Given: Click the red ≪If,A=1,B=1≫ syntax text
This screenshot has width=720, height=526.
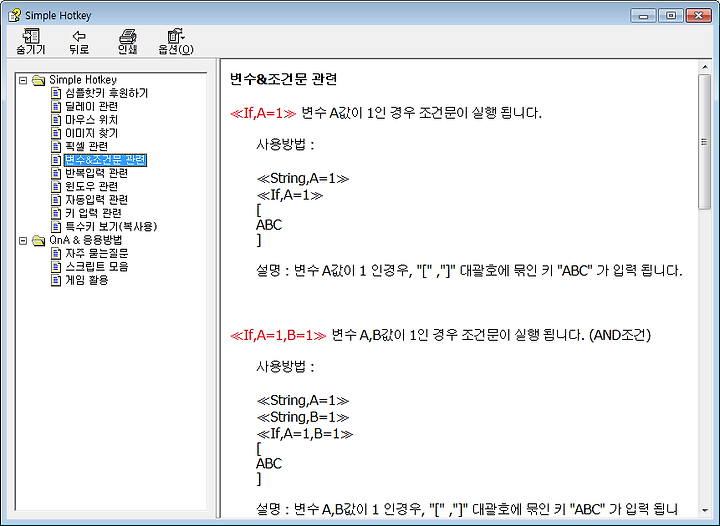Looking at the screenshot, I should (x=278, y=335).
